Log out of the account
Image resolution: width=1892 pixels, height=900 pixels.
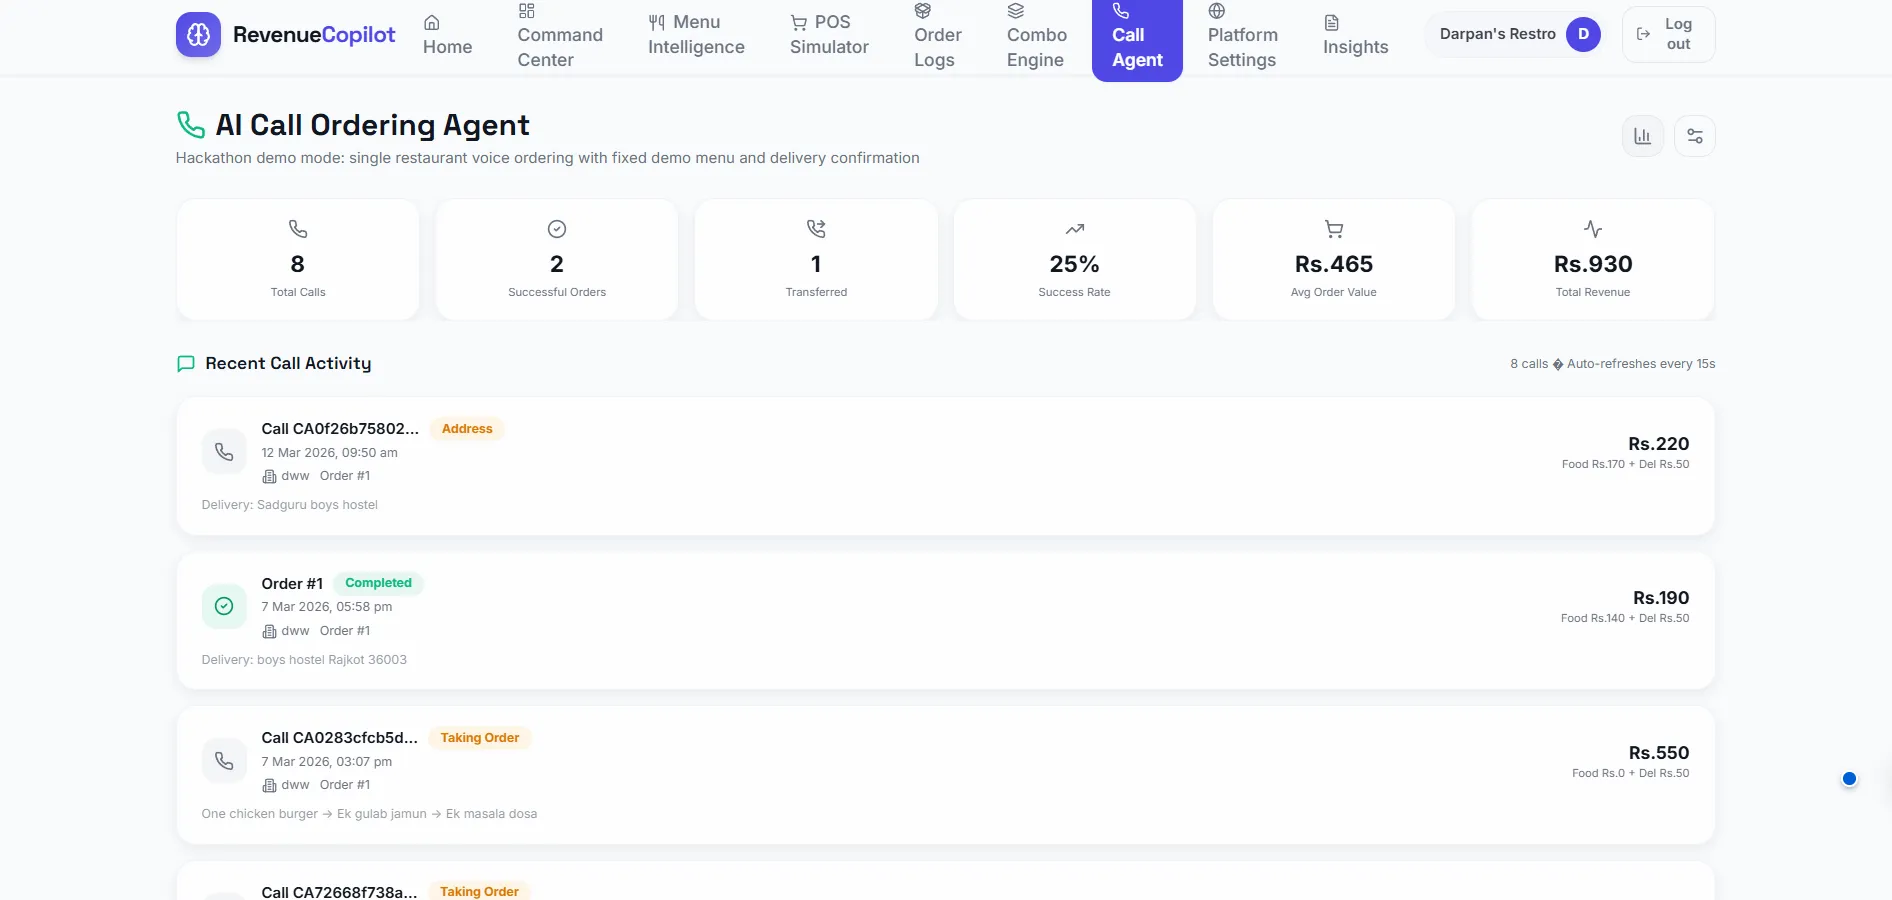click(x=1668, y=34)
